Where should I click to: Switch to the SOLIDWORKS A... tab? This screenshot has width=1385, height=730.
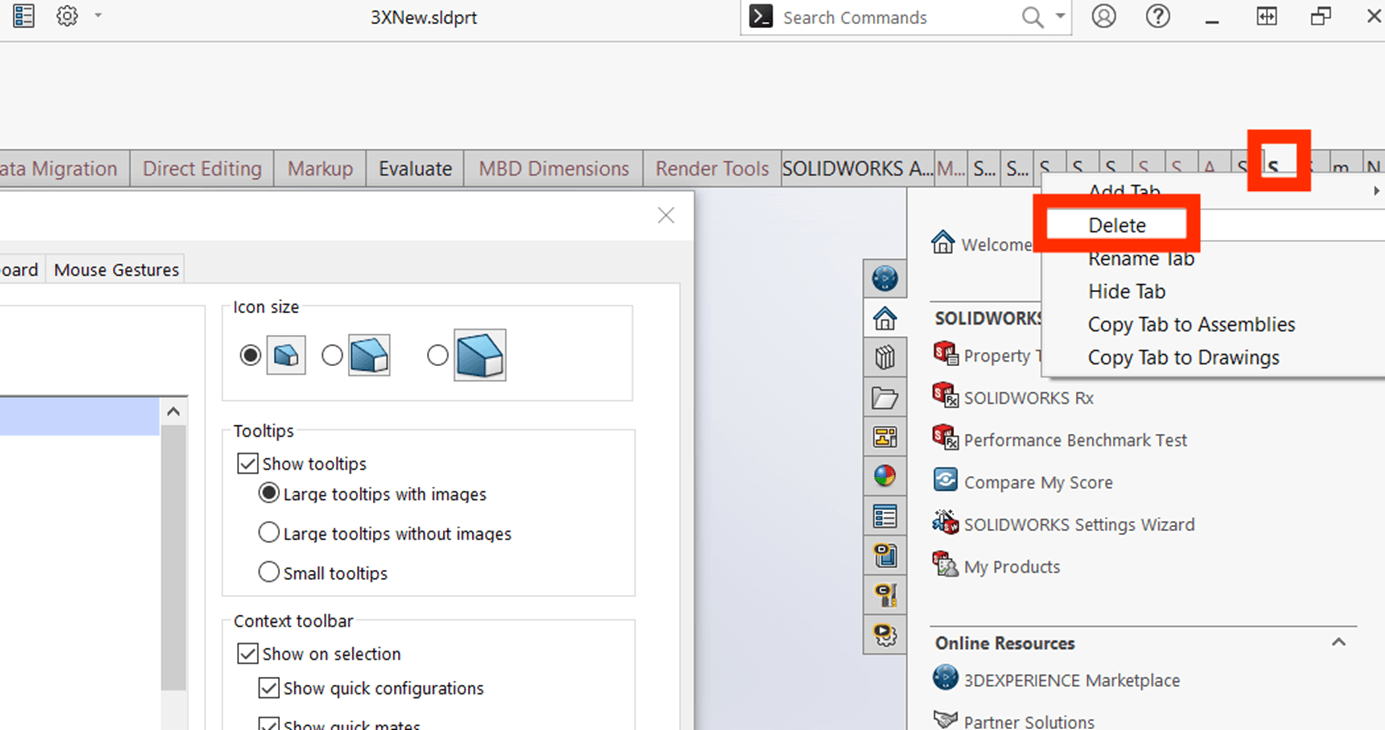(x=857, y=168)
